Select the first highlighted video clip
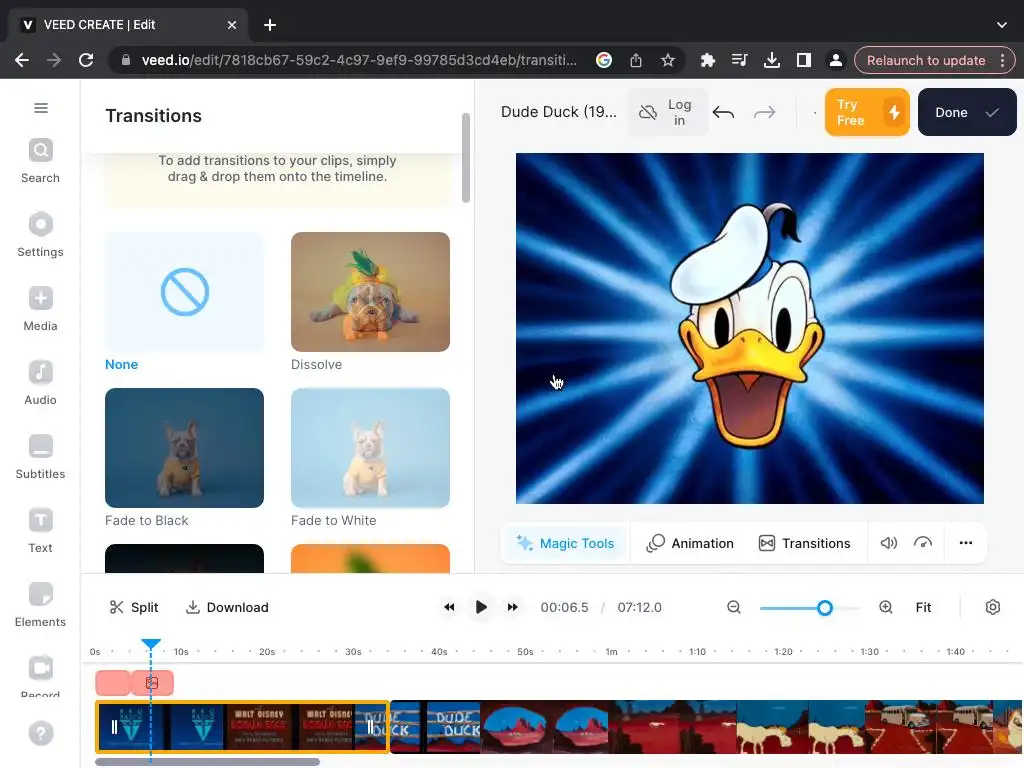The height and width of the screenshot is (768, 1024). [x=242, y=727]
